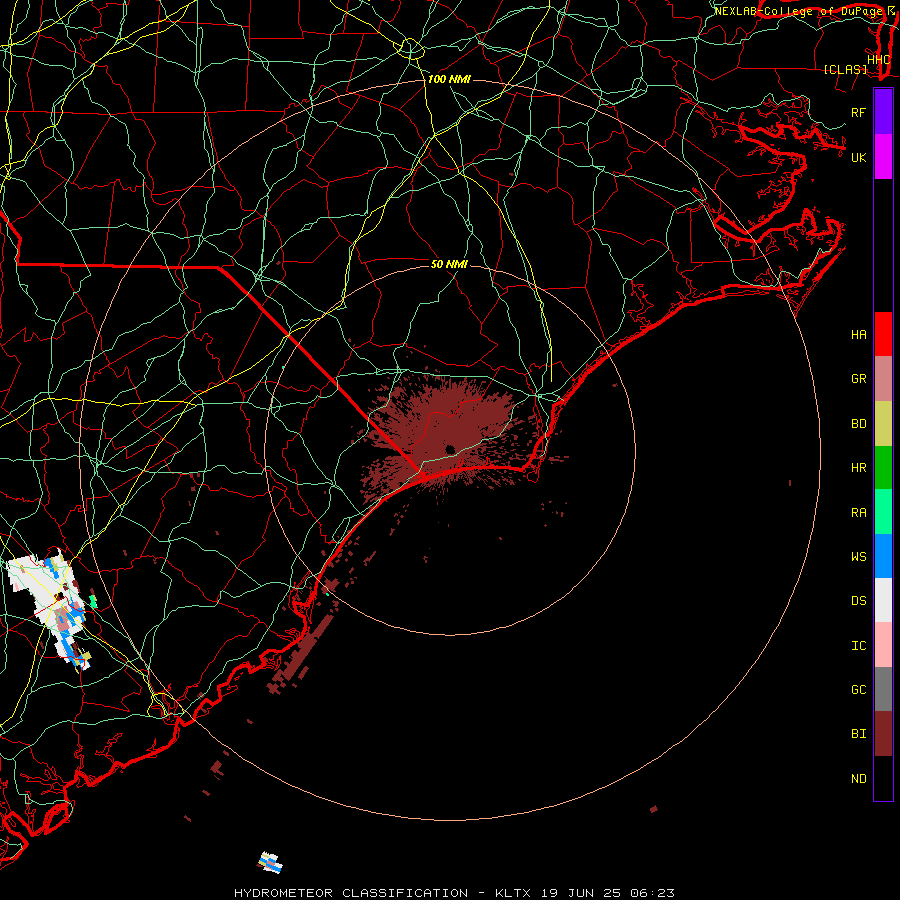Click the UK magenta legend swatch
This screenshot has height=900, width=900.
883,157
